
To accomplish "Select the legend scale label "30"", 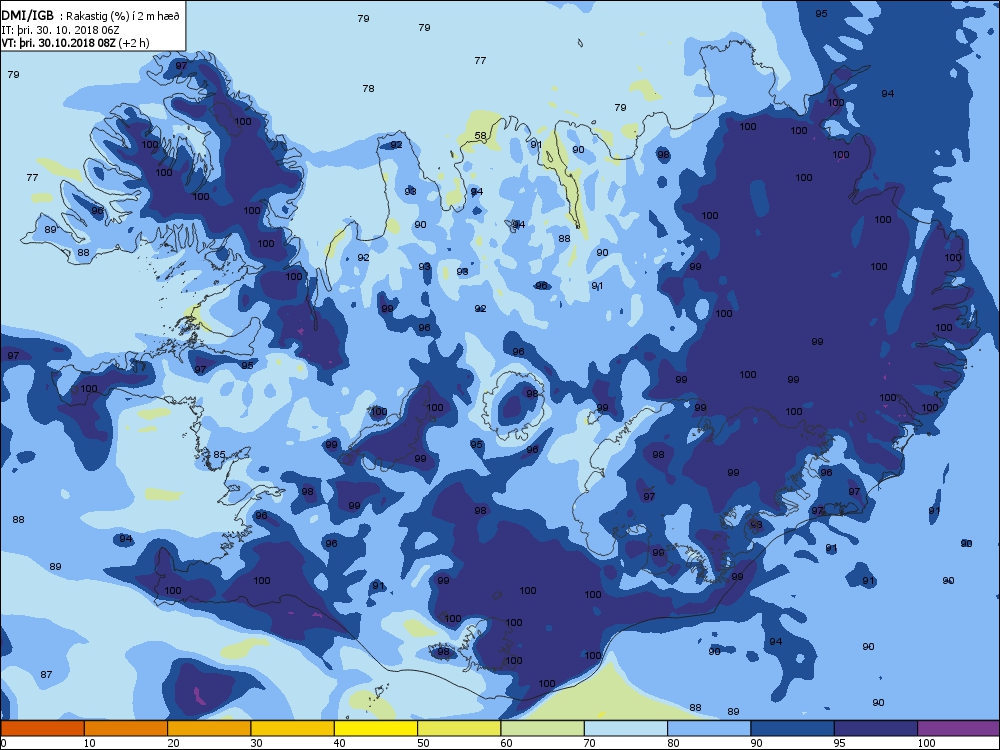I will point(256,742).
